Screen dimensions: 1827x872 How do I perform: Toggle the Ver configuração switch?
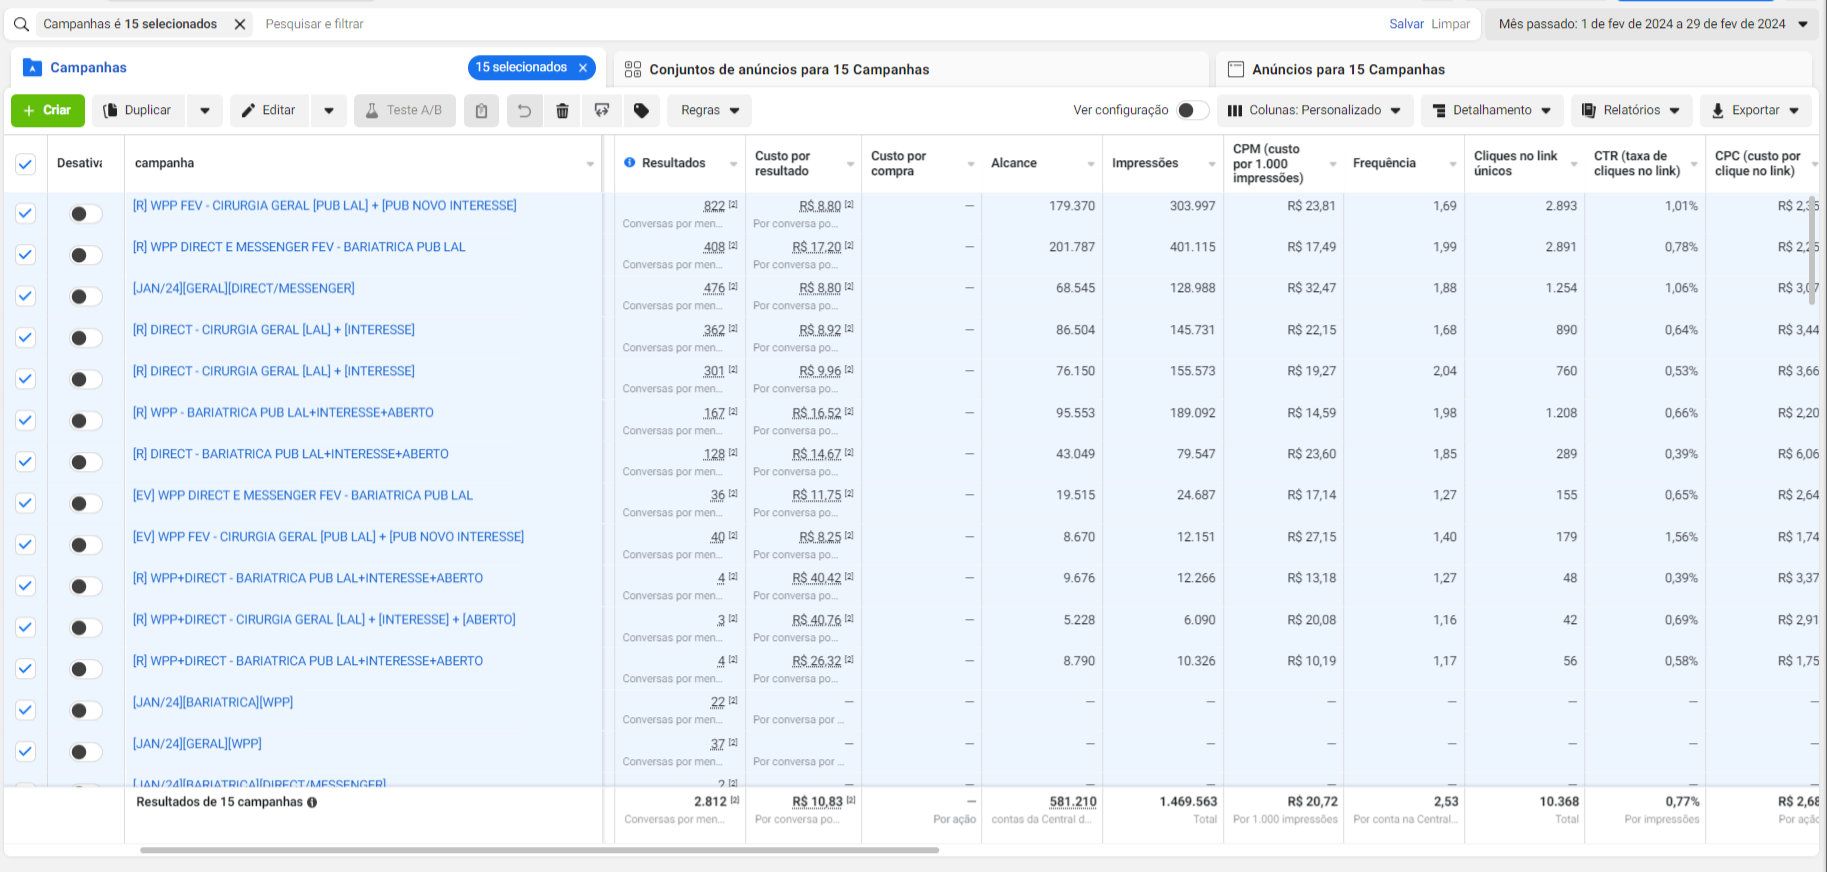click(1192, 110)
